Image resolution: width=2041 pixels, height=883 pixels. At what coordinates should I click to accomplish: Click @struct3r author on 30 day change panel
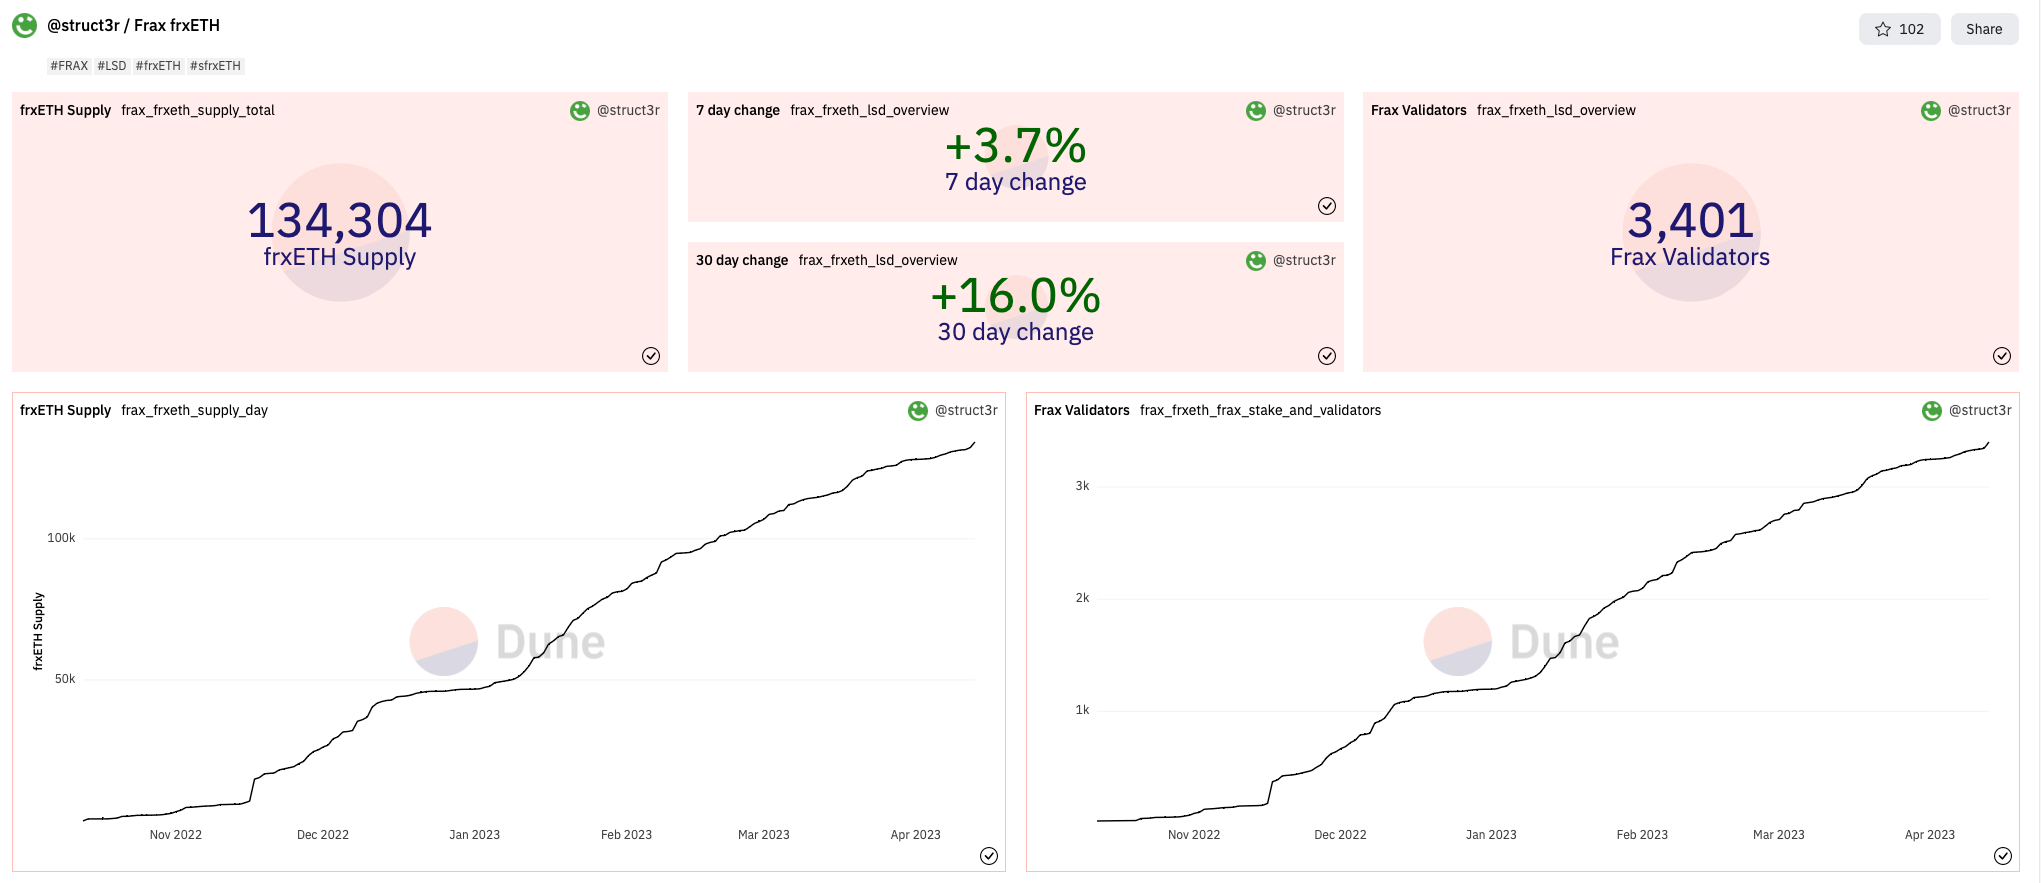click(1304, 260)
